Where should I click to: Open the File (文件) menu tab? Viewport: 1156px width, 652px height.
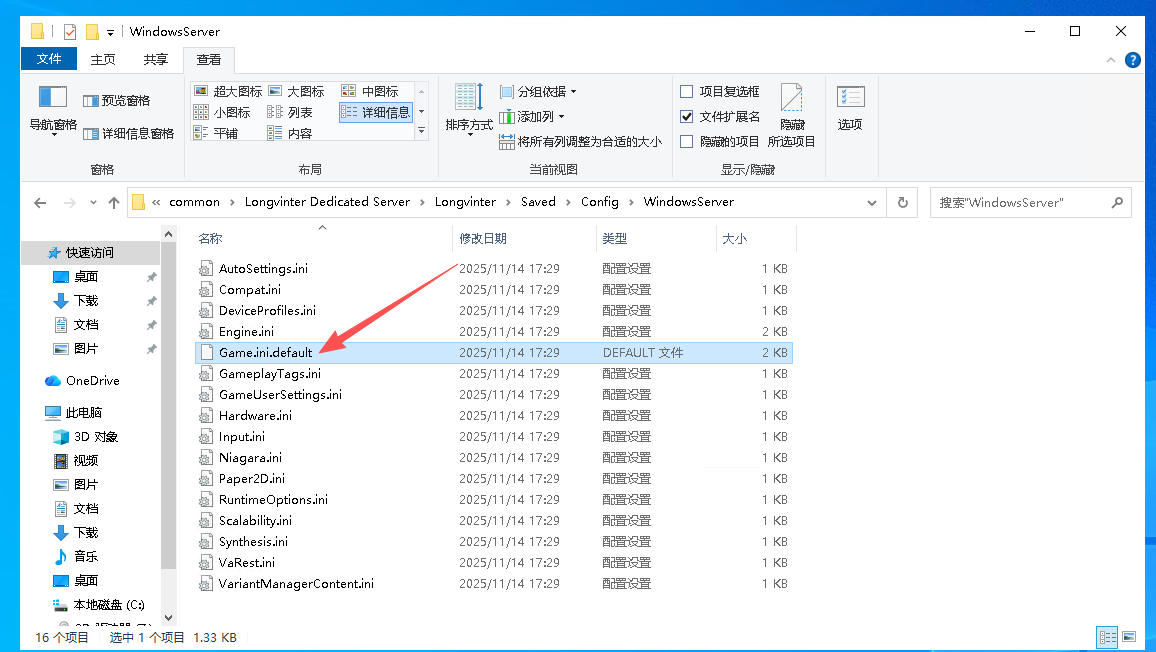(49, 60)
